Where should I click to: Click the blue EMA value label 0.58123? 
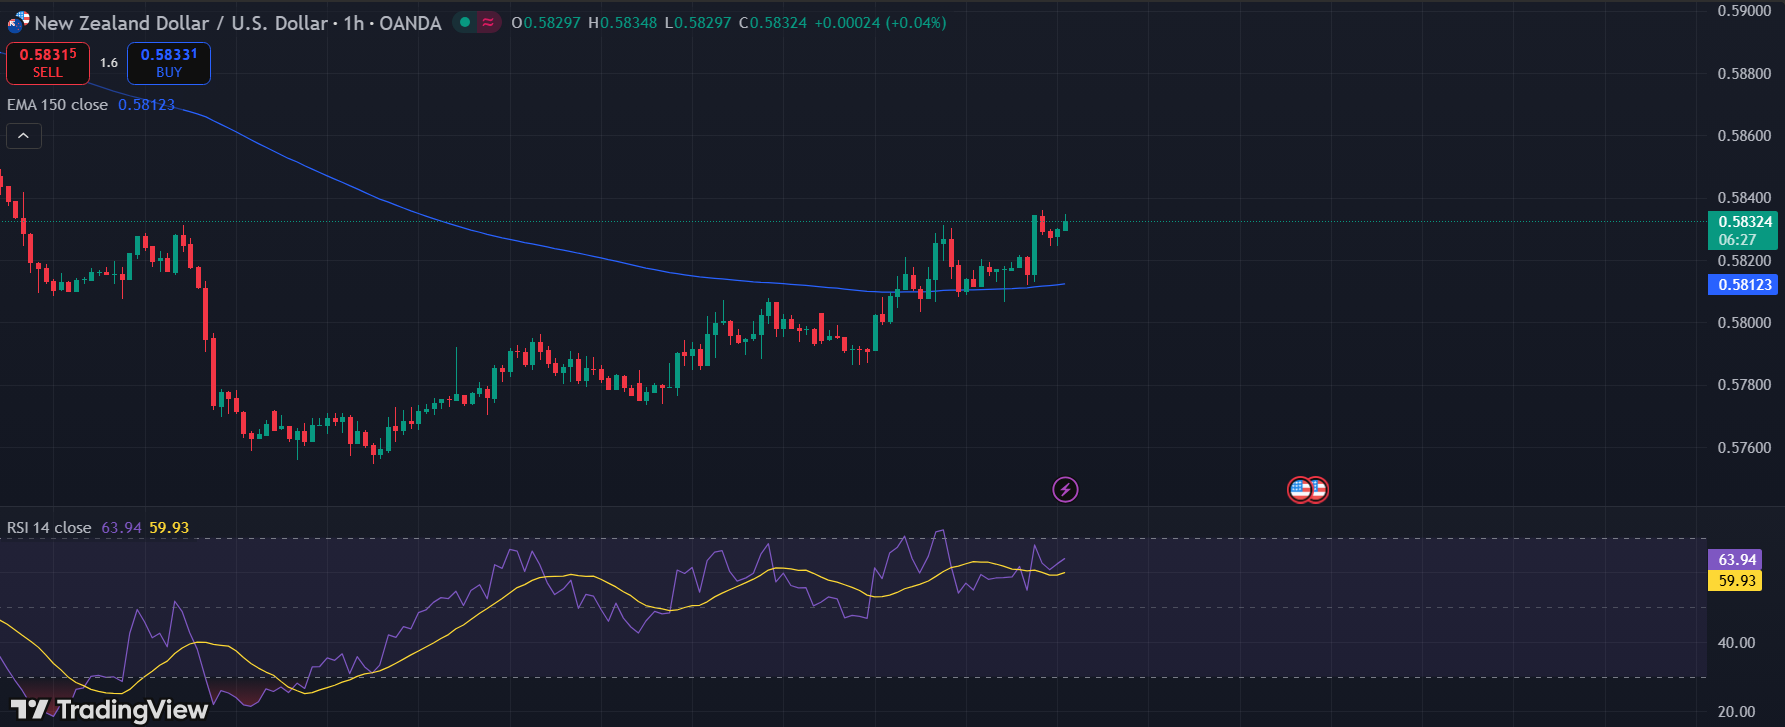tap(1744, 285)
